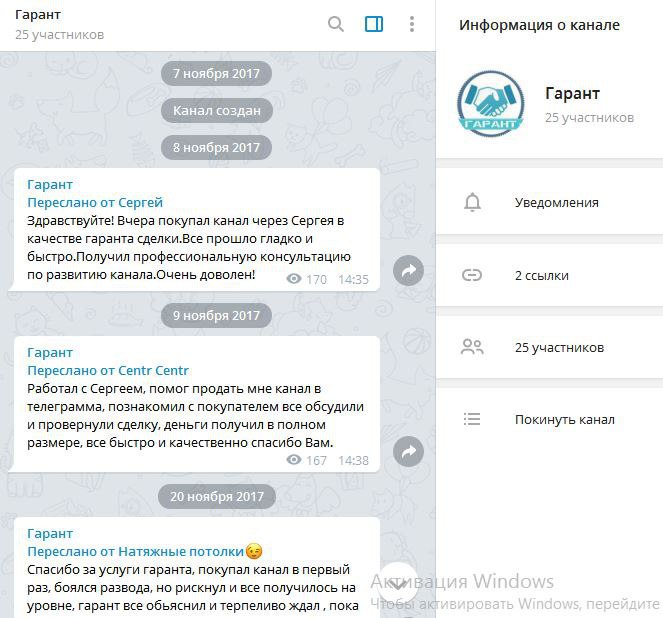Viewport: 663px width, 618px height.
Task: Click the bell notifications icon
Action: [472, 202]
